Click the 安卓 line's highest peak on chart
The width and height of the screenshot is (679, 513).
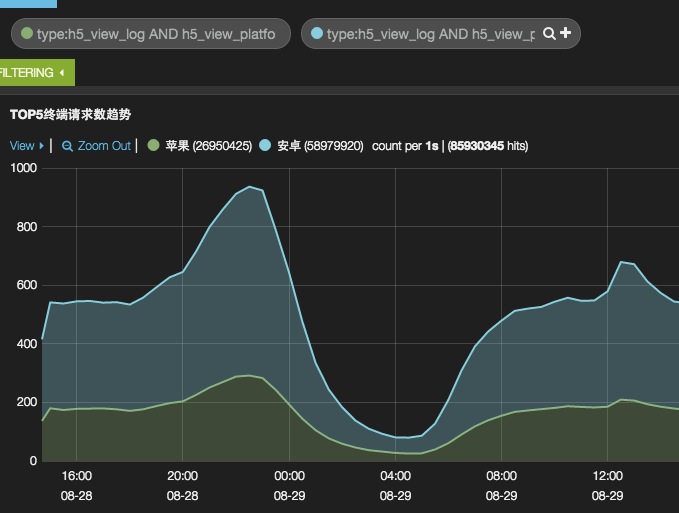[x=249, y=186]
